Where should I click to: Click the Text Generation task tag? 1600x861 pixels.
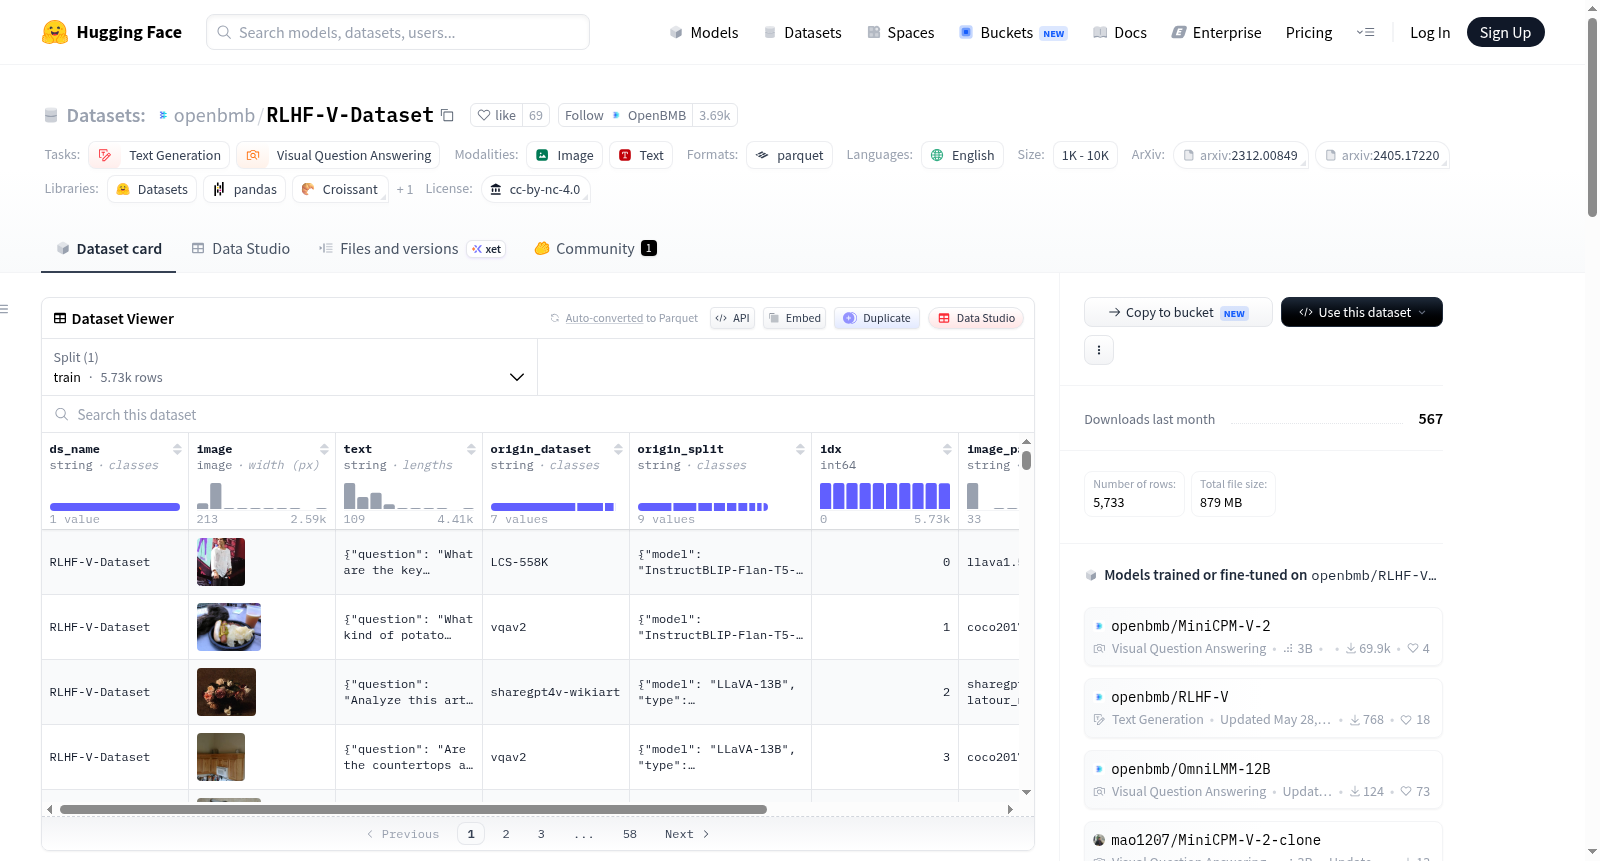coord(159,155)
